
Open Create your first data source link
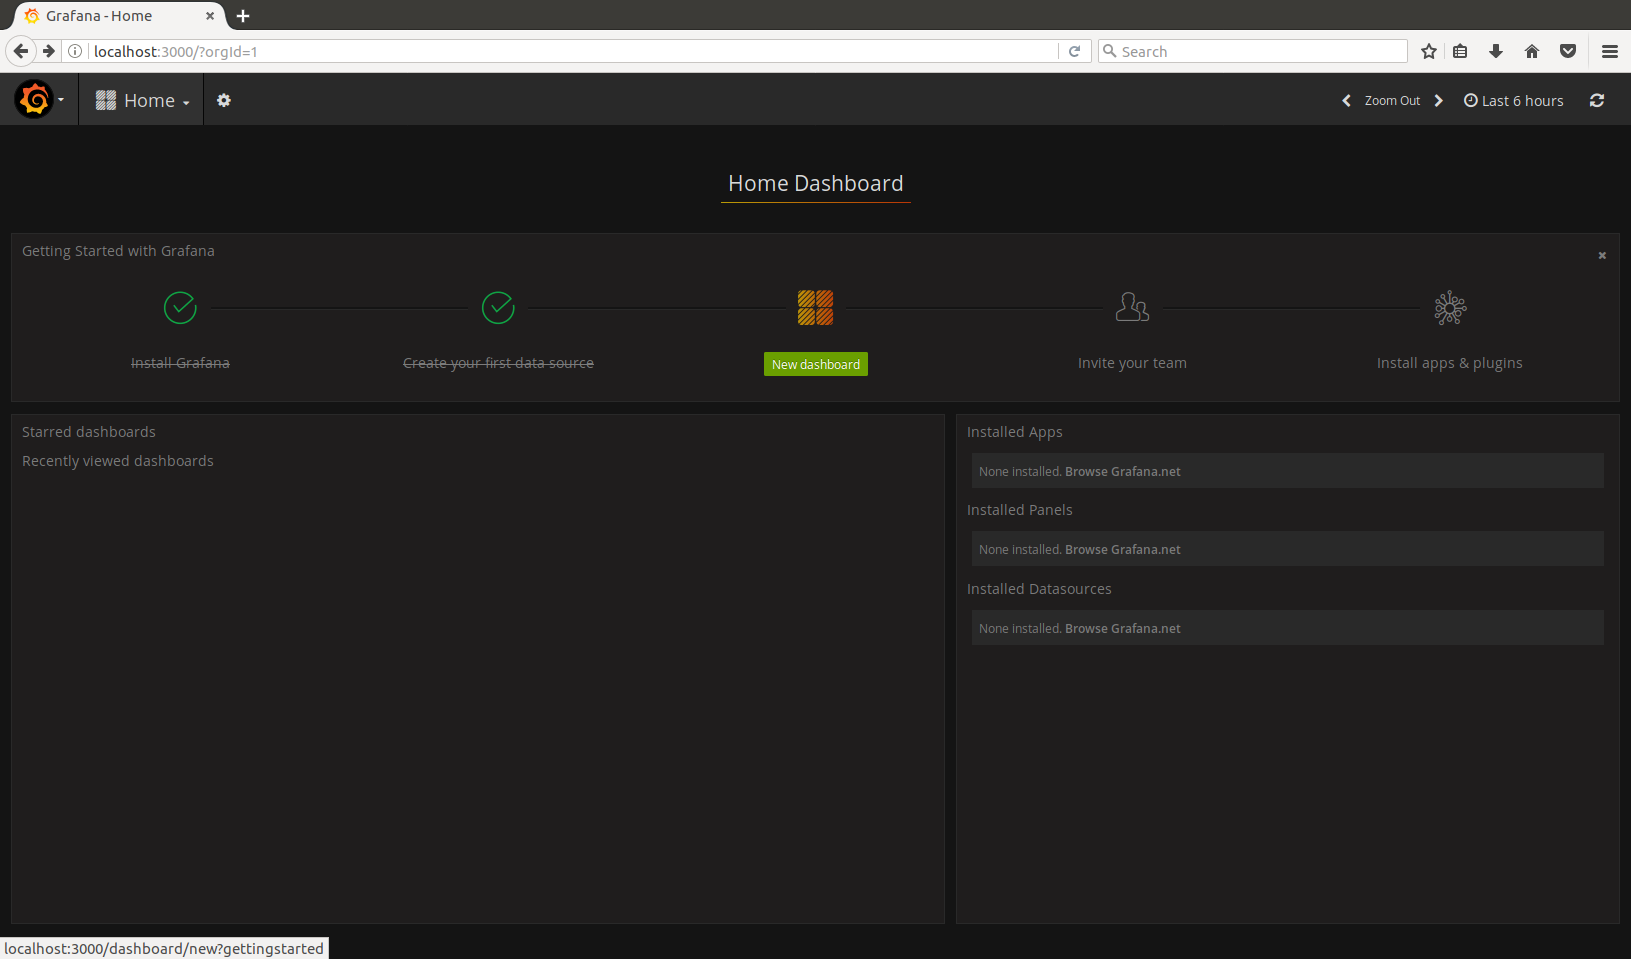[498, 363]
